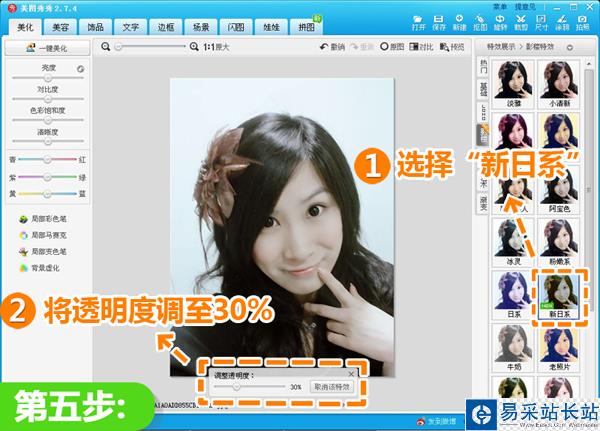Click the 一键美化 button
Viewport: 600px width, 431px height.
coord(47,48)
